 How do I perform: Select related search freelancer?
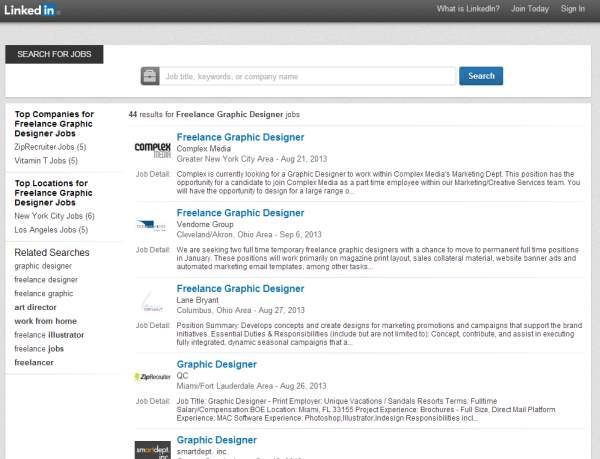point(34,362)
